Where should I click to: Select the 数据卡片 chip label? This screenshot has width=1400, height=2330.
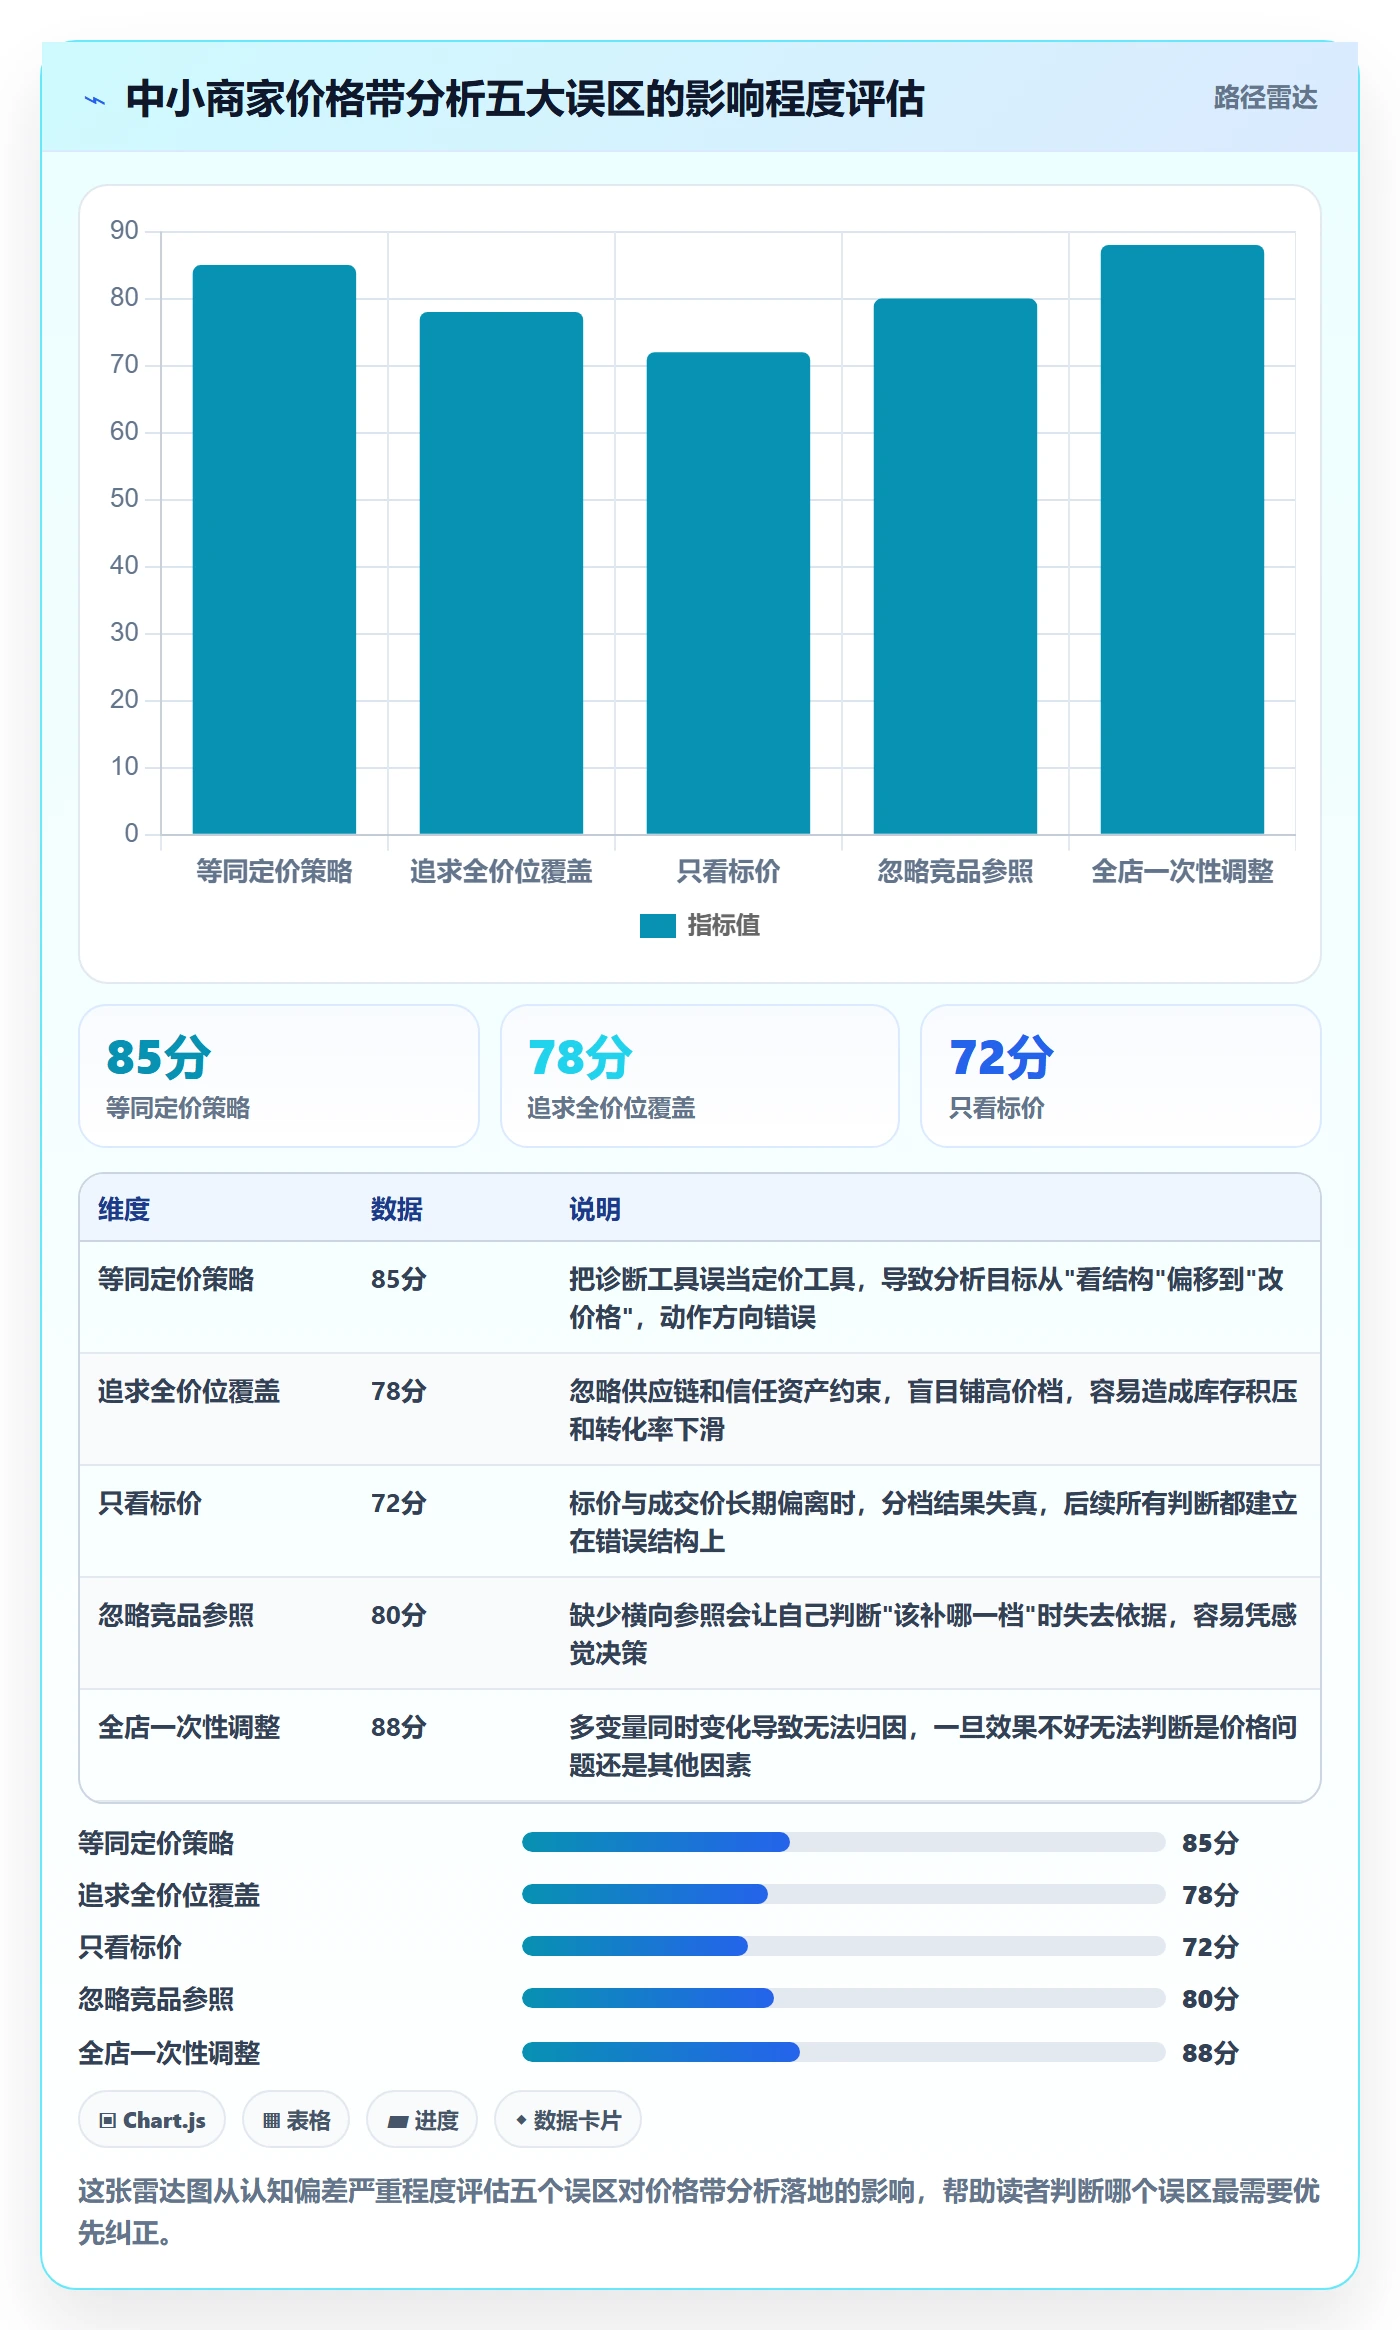click(577, 2120)
